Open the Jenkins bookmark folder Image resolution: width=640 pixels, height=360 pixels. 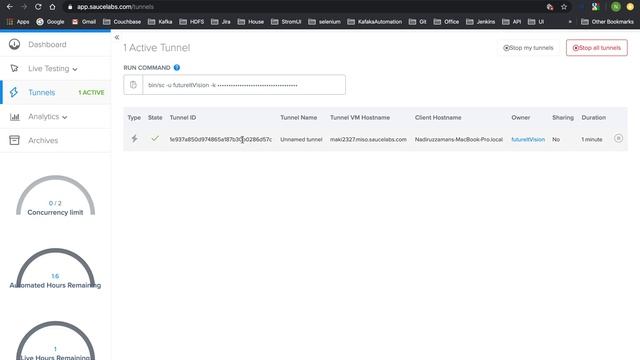point(481,22)
